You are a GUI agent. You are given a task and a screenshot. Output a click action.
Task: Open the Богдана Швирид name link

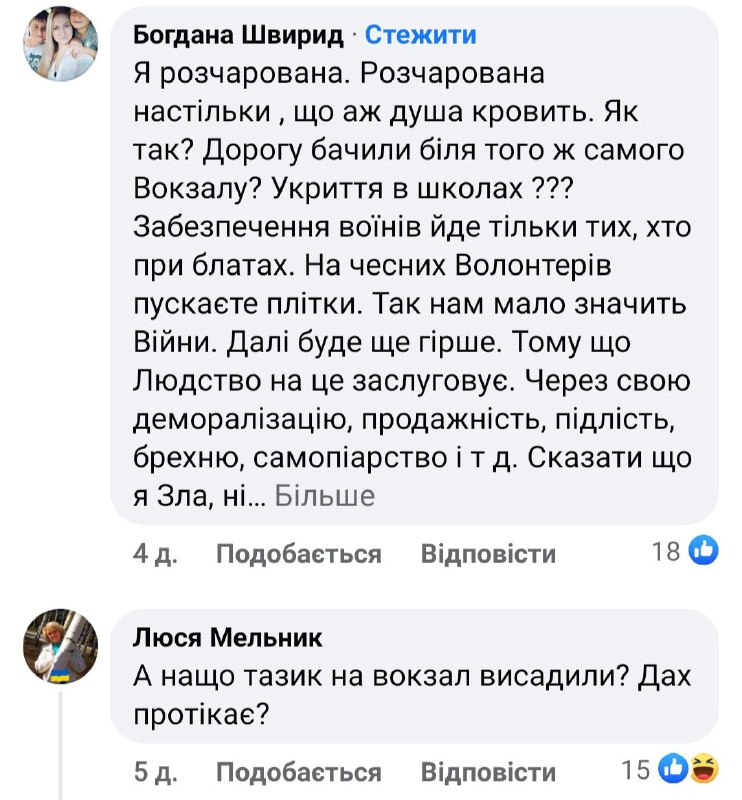coord(238,35)
